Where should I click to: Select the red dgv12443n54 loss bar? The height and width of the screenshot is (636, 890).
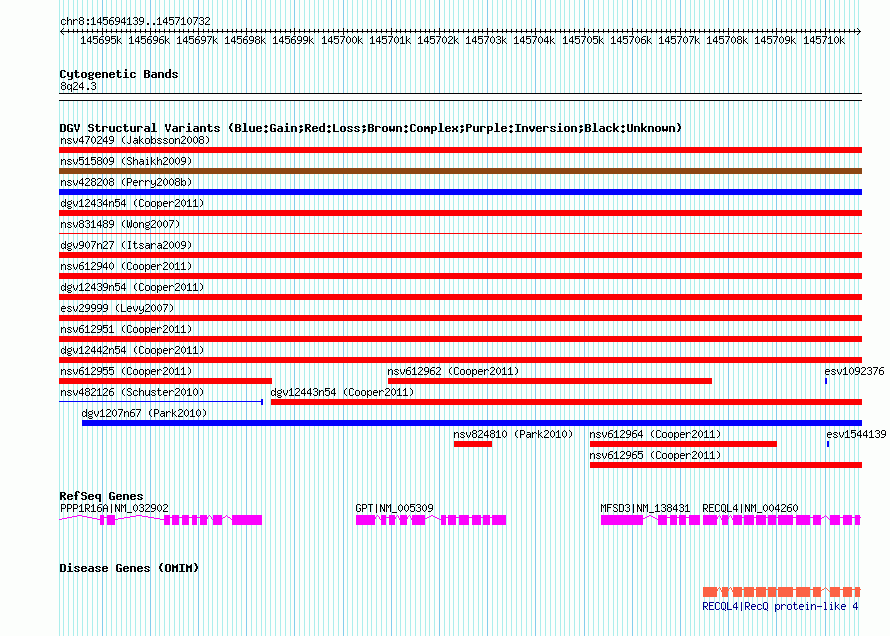pos(566,402)
